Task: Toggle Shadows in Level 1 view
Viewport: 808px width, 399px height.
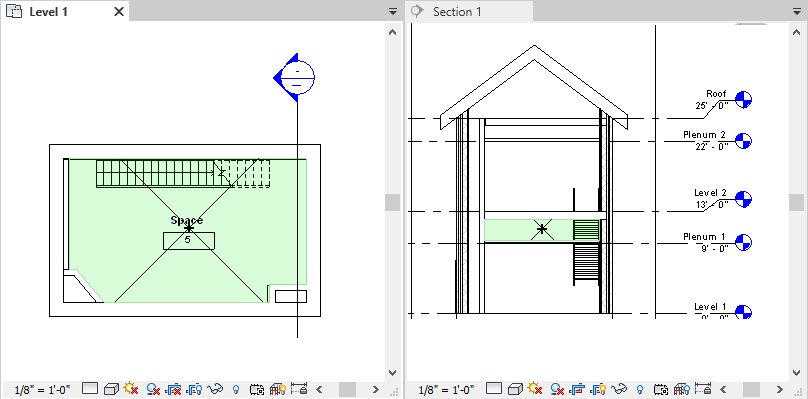Action: pos(153,388)
